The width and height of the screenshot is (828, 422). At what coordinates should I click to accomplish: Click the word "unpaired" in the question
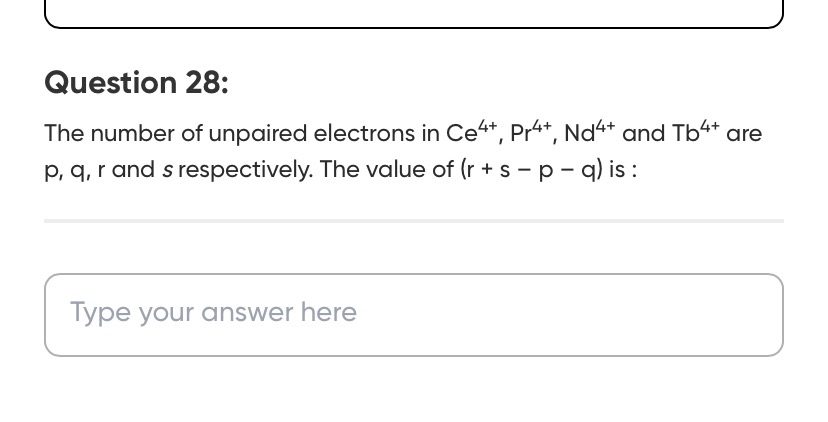(x=258, y=133)
